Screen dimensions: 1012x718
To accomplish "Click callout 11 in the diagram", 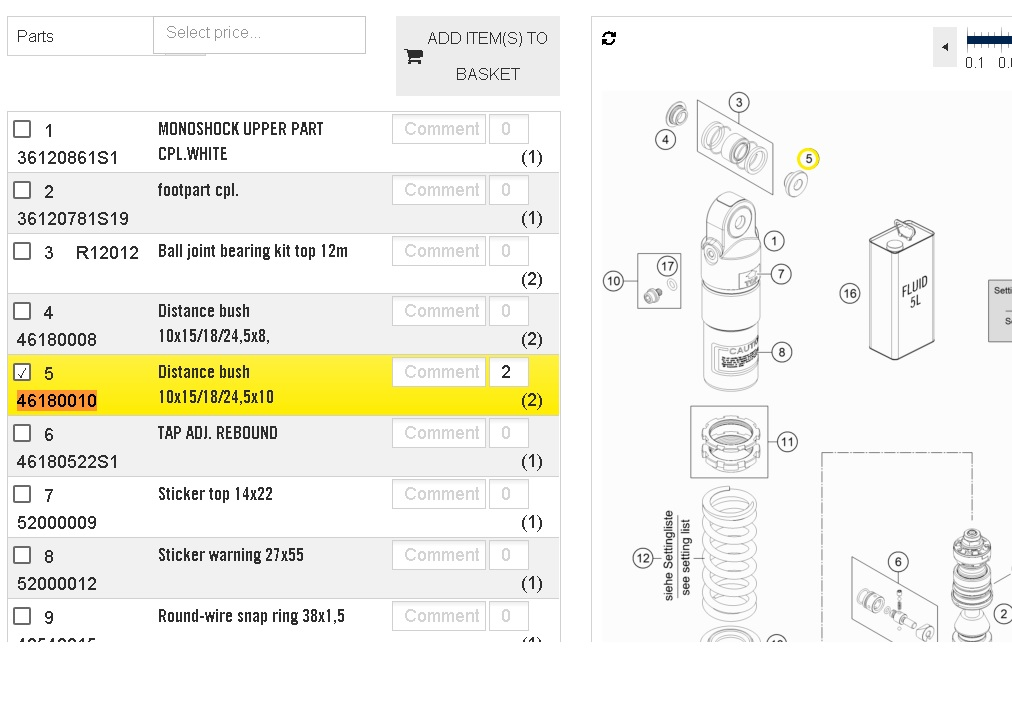I will coord(787,441).
